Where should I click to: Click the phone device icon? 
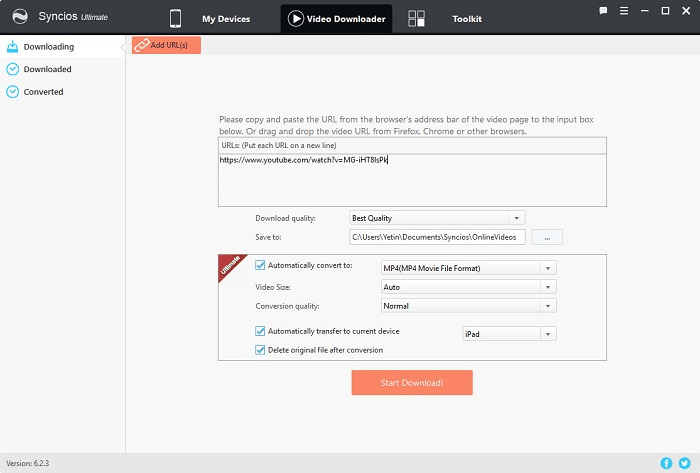click(175, 18)
